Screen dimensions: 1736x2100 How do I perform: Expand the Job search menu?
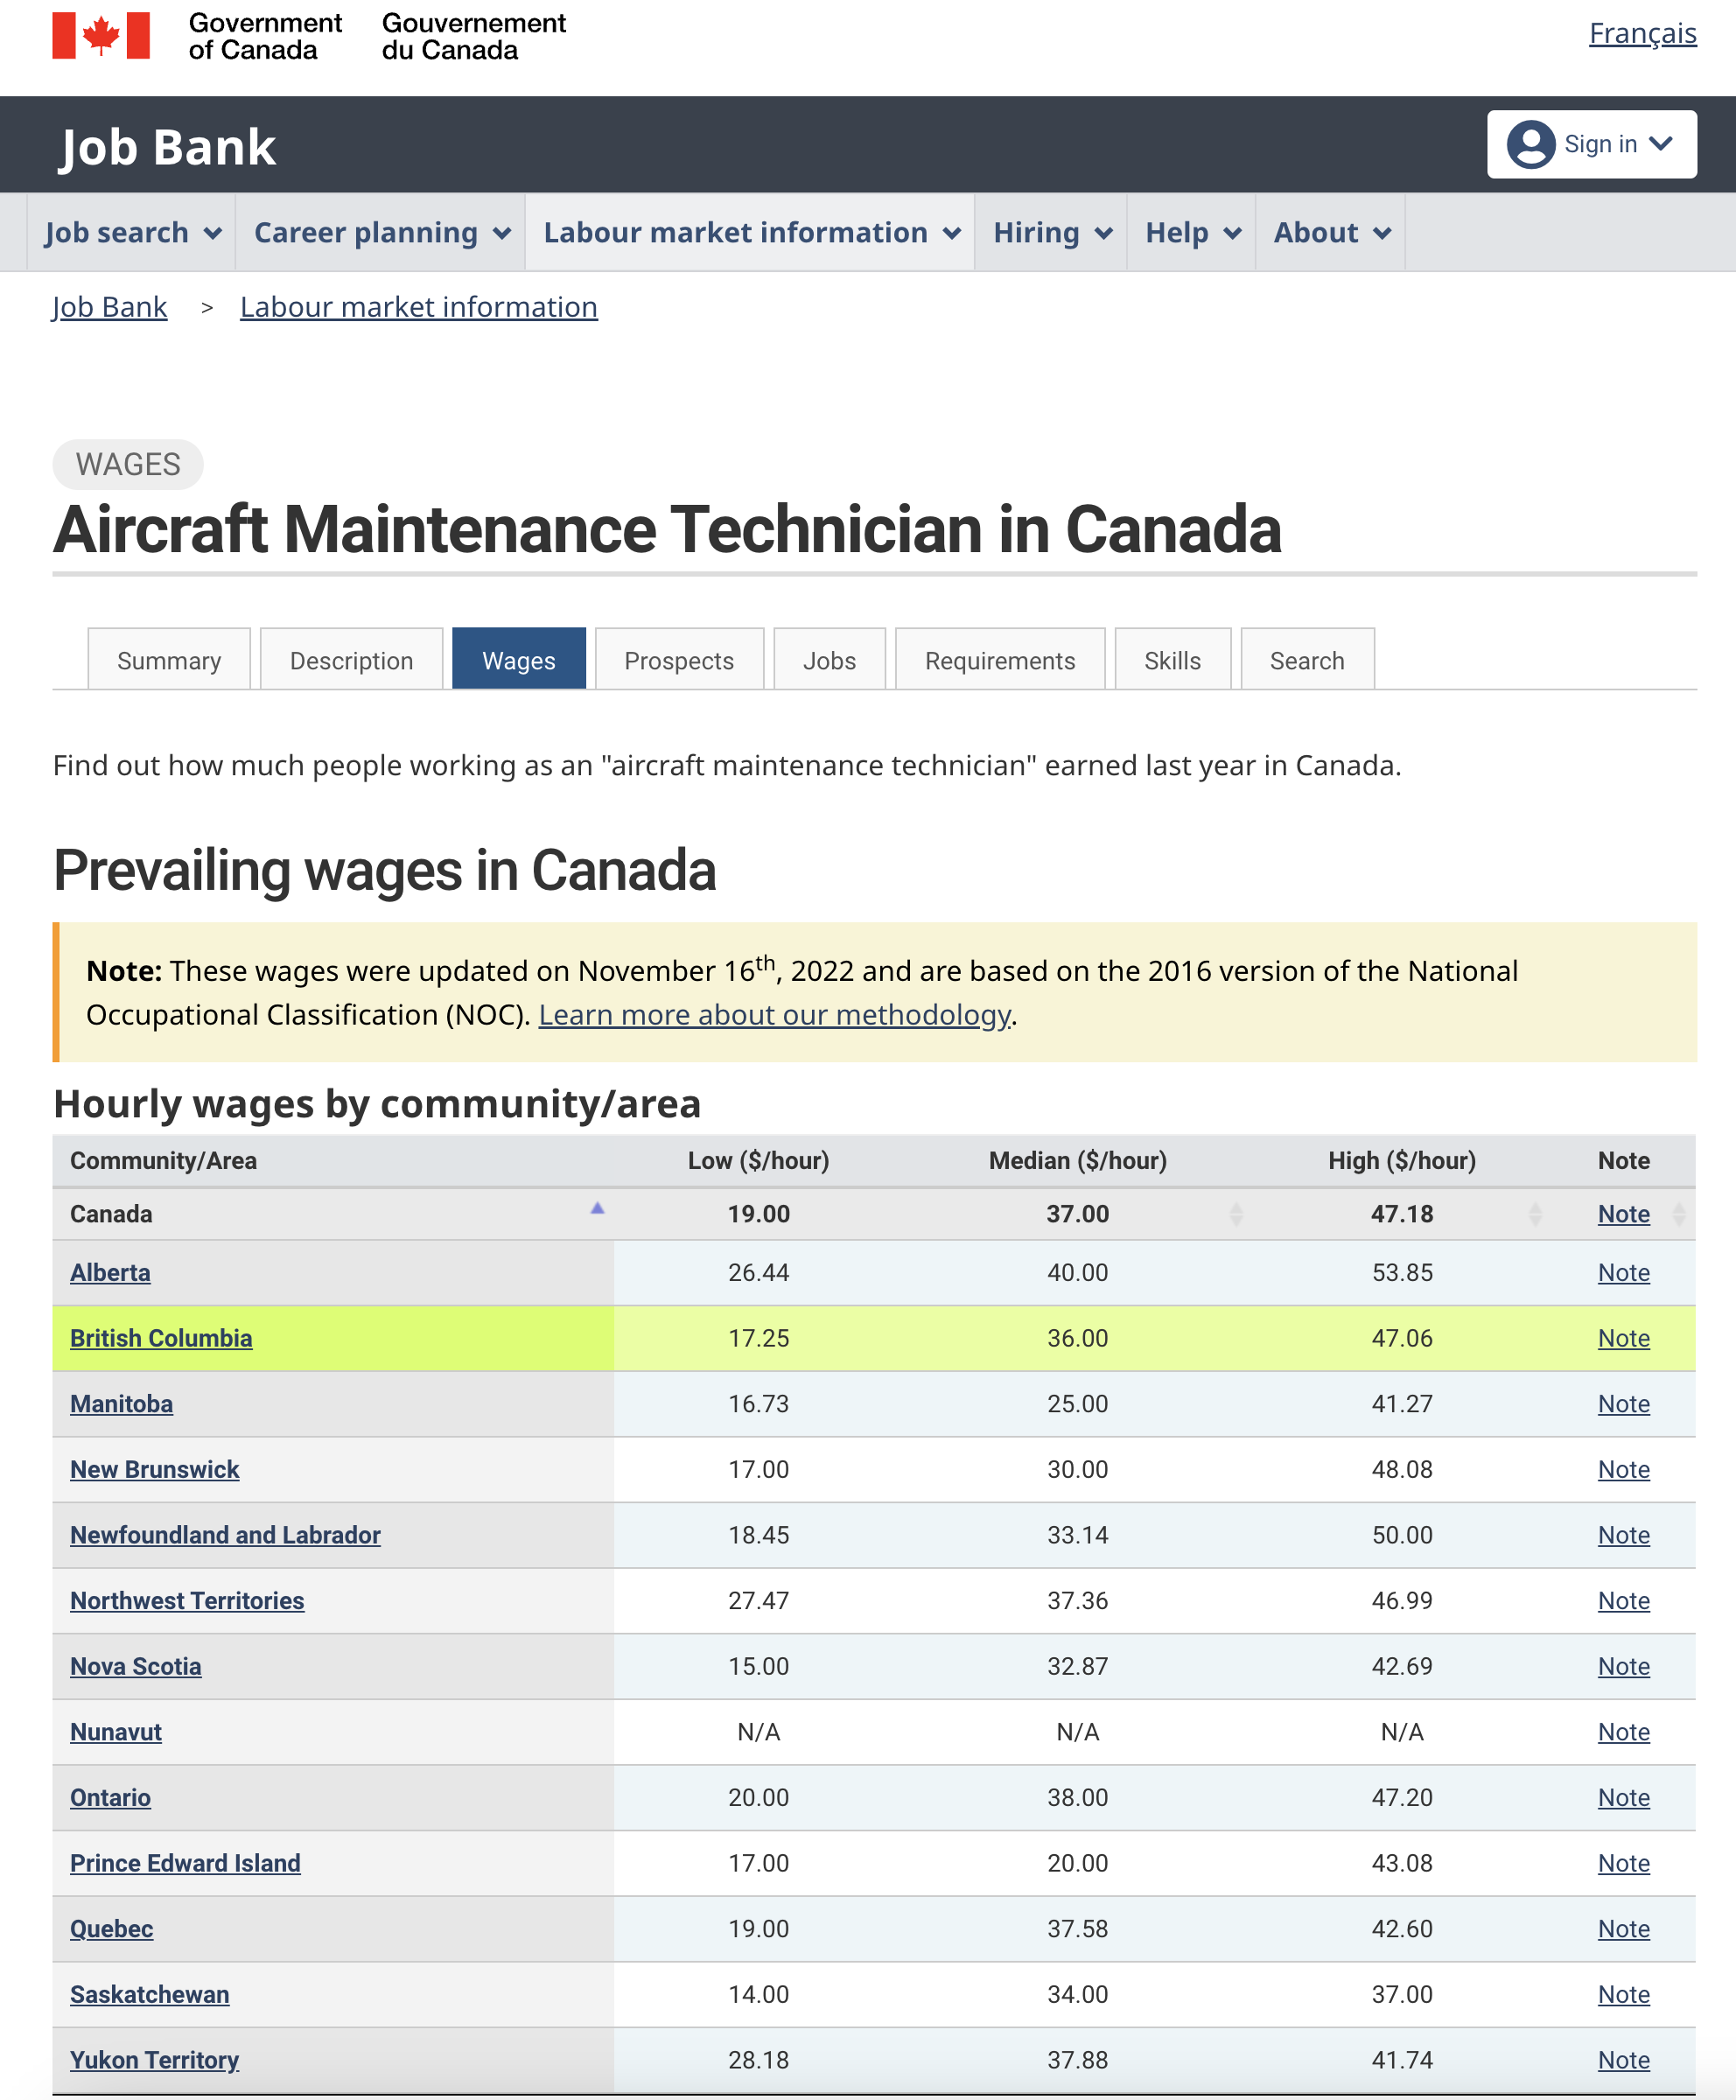(132, 233)
